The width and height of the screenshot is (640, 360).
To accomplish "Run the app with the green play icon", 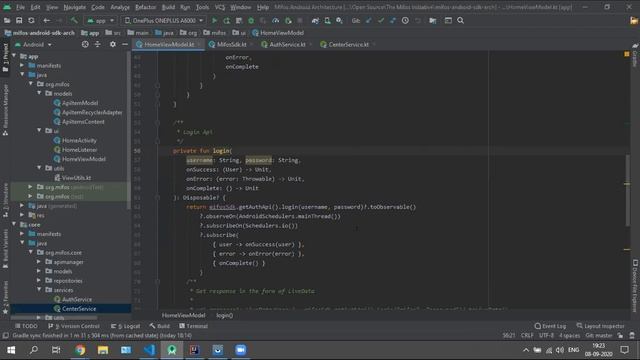I will click(x=214, y=20).
